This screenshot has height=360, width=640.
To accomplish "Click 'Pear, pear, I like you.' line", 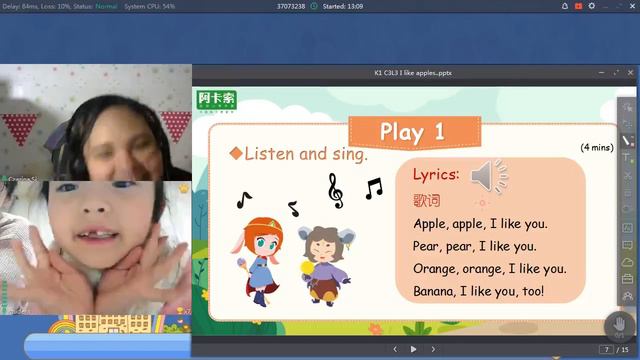I will coord(475,246).
